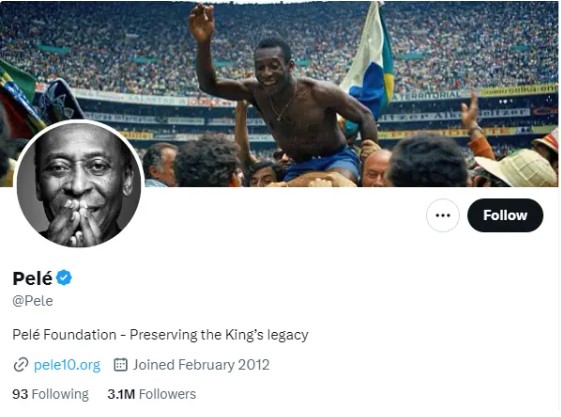Image resolution: width=561 pixels, height=417 pixels.
Task: Open the stadium header banner image
Action: tap(280, 94)
